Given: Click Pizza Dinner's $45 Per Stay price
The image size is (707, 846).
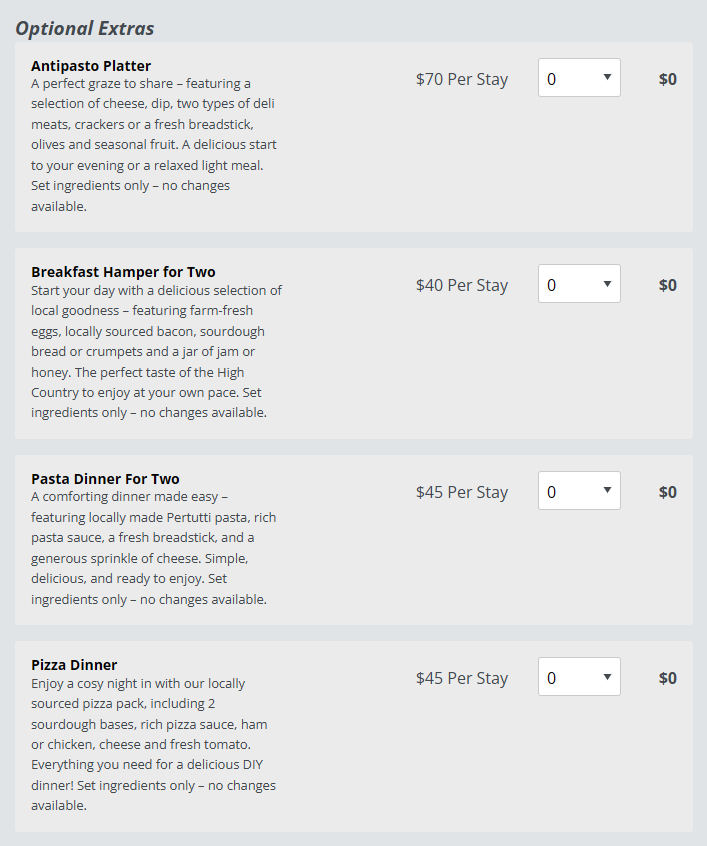Looking at the screenshot, I should 462,678.
